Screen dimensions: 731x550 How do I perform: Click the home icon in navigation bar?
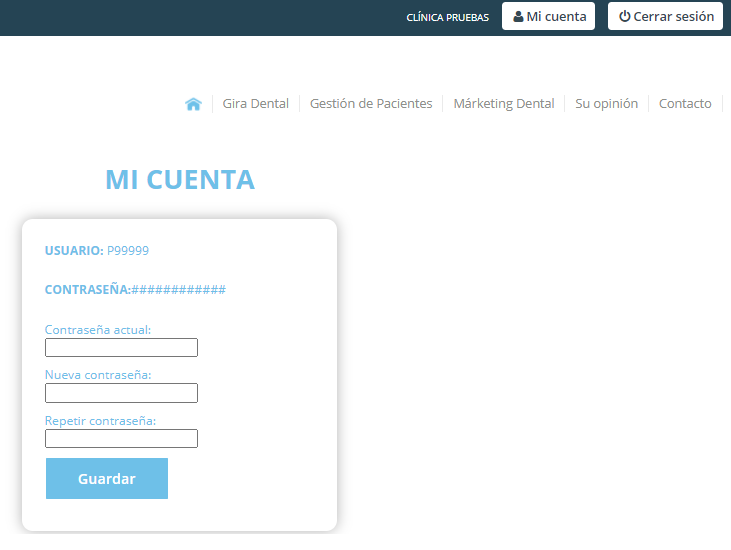pos(194,104)
